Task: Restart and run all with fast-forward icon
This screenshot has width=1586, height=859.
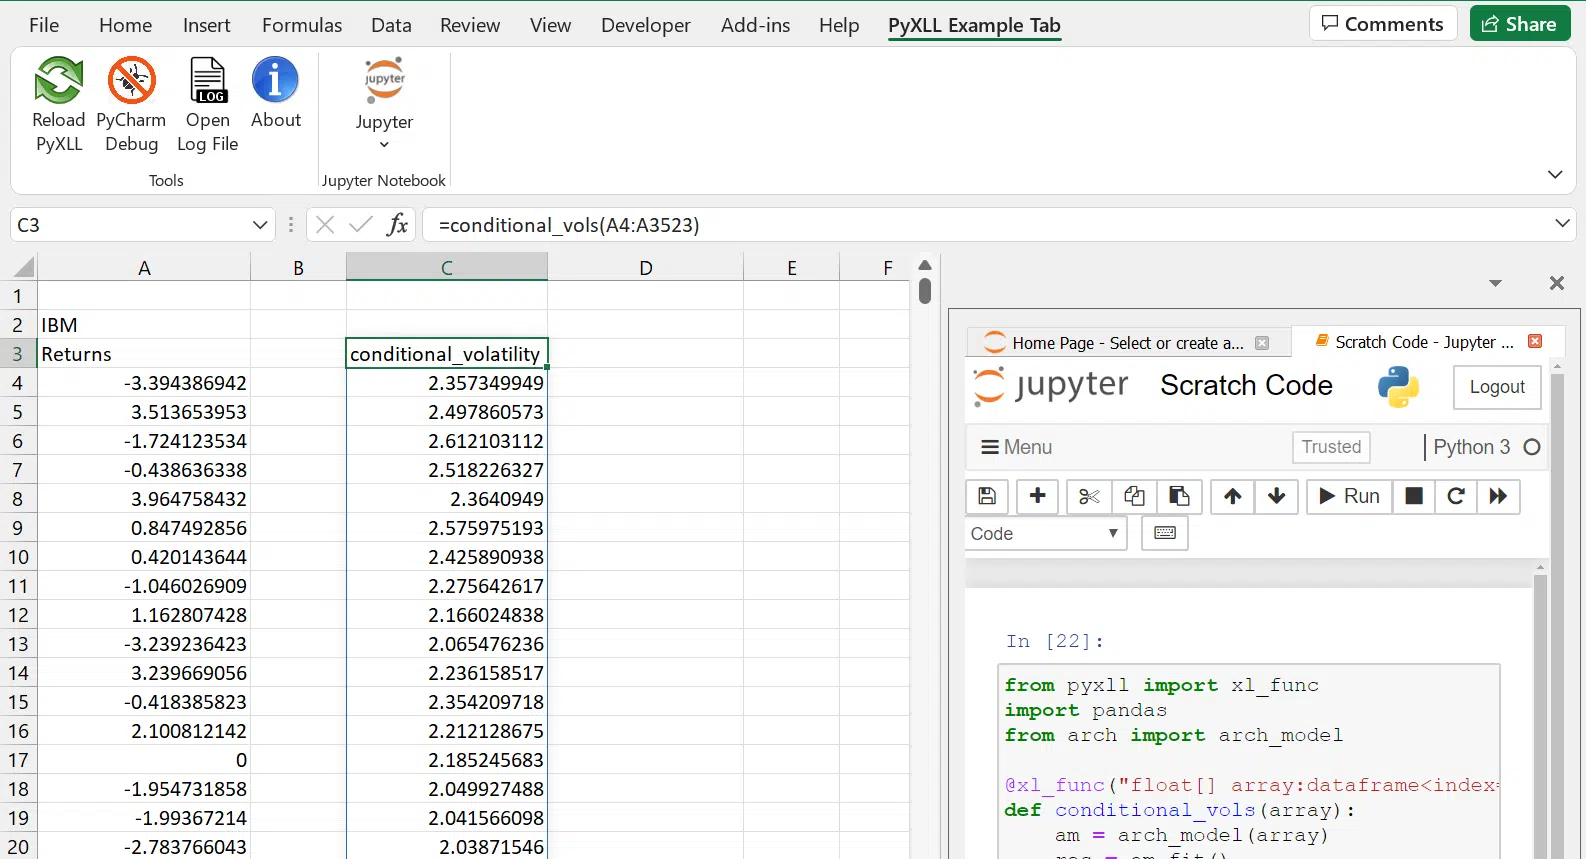Action: pos(1498,496)
